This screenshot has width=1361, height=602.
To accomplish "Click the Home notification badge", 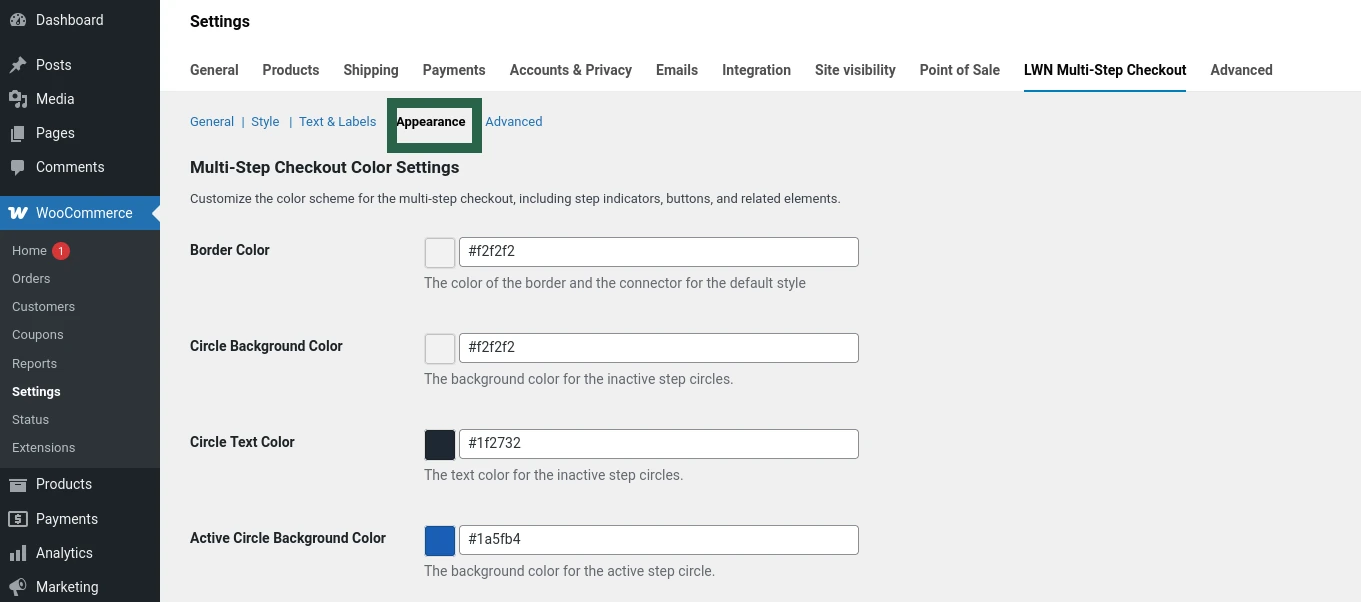I will [61, 251].
